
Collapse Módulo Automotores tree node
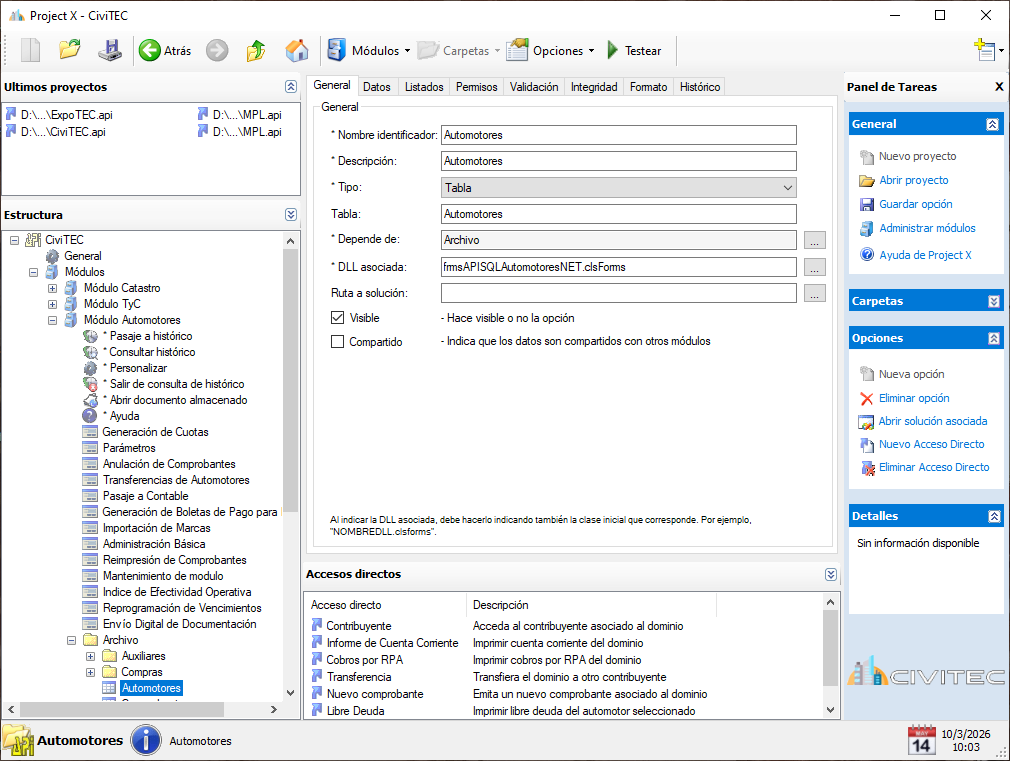(52, 320)
